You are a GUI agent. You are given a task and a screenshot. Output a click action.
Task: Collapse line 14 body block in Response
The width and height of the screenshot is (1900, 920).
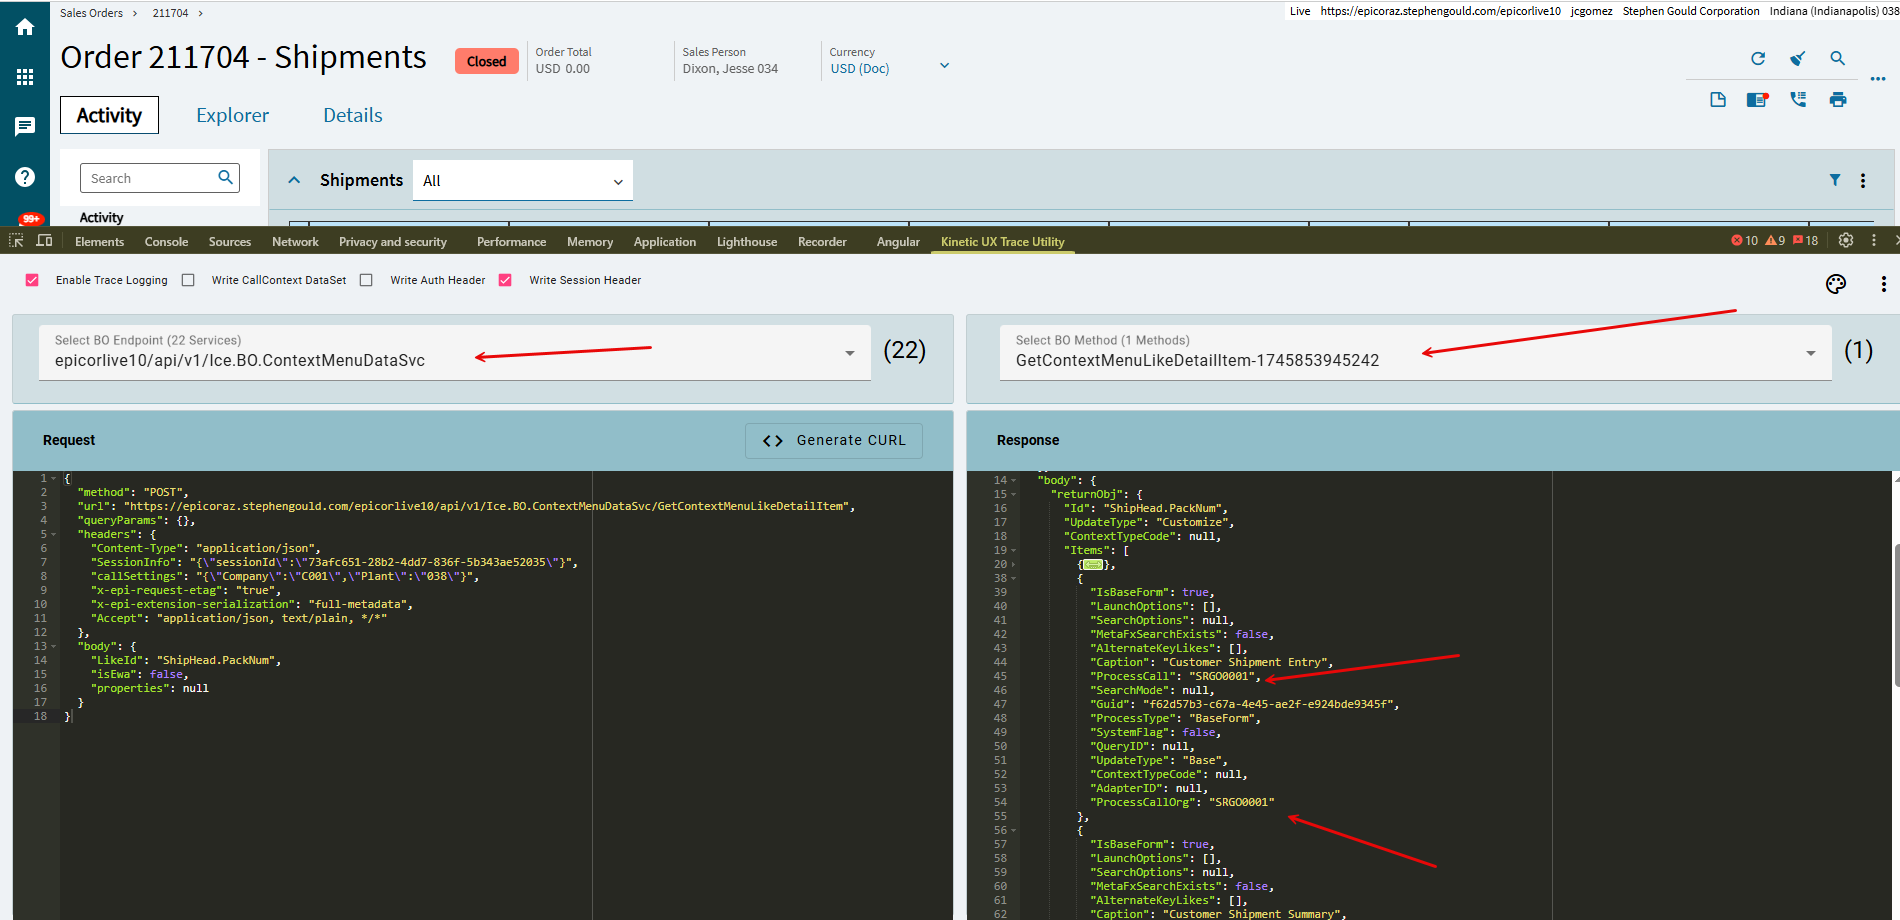coord(1013,481)
